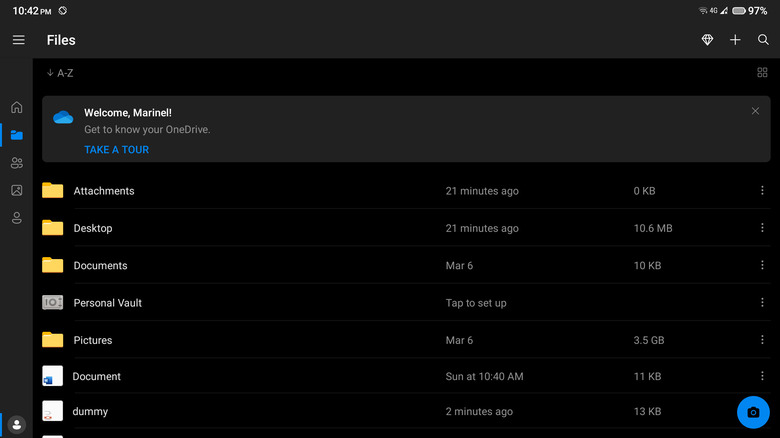Tap Personal Vault to set up
Screen dimensions: 780x438
tap(108, 303)
